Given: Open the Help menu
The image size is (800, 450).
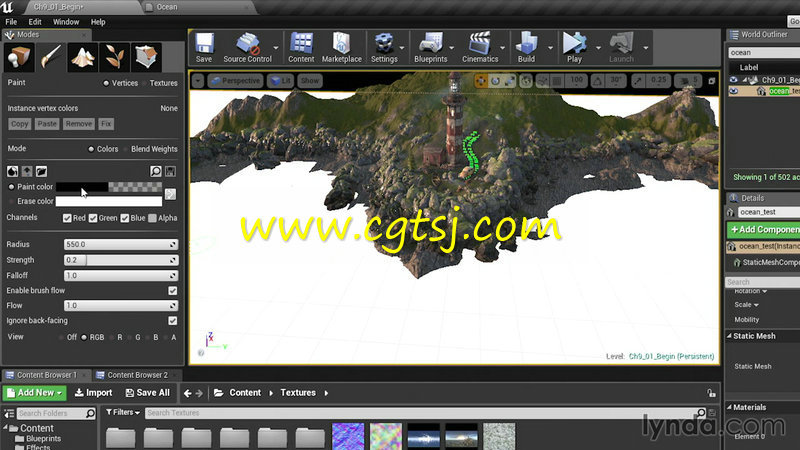Looking at the screenshot, I should (x=98, y=22).
